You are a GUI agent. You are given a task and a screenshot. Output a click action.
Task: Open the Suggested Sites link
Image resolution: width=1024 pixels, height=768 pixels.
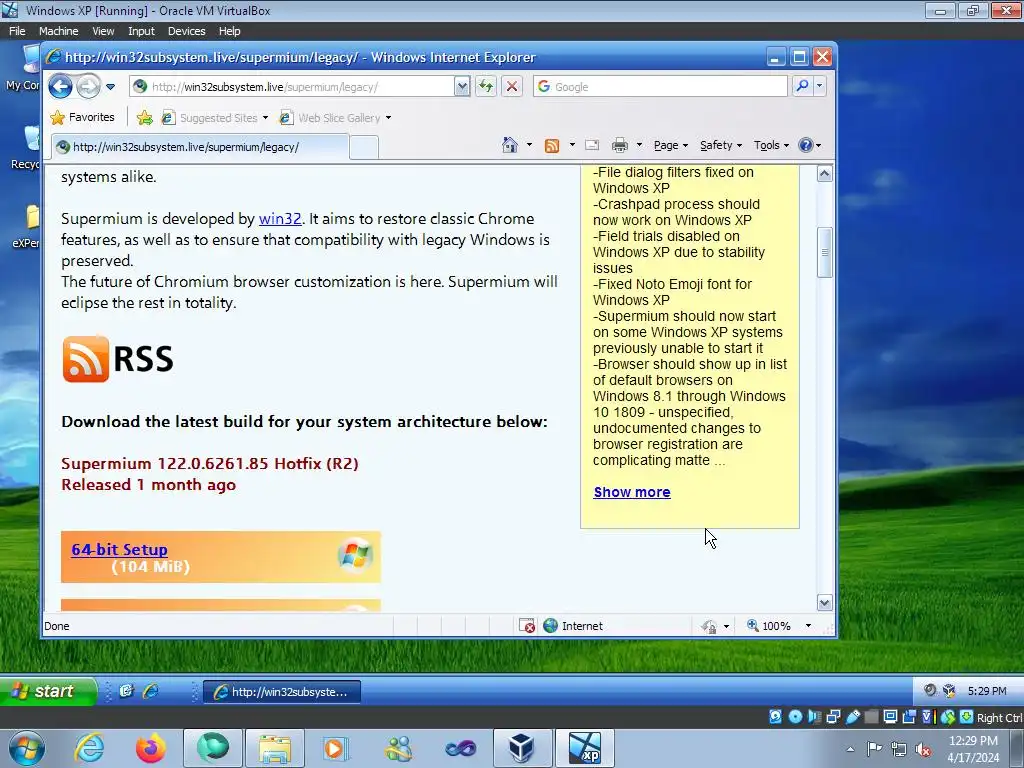(x=215, y=118)
